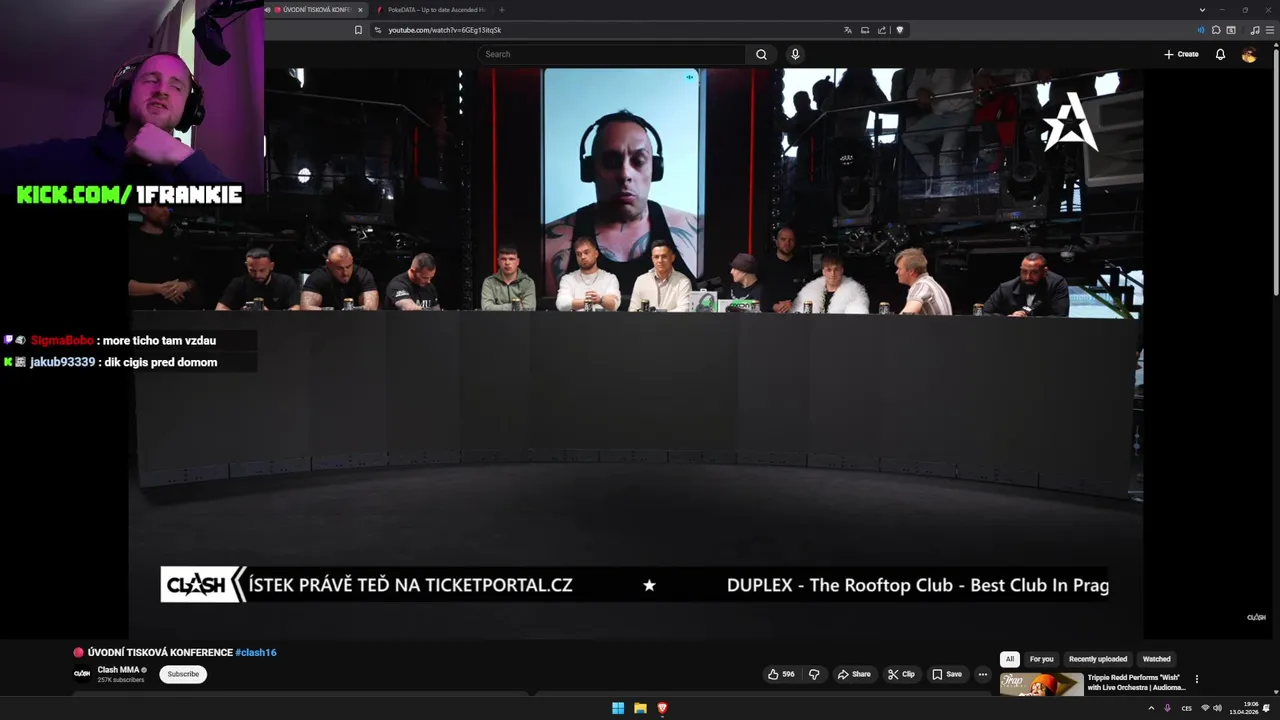Screen dimensions: 1280x720
Task: Focus the YouTube Search field
Action: click(612, 54)
